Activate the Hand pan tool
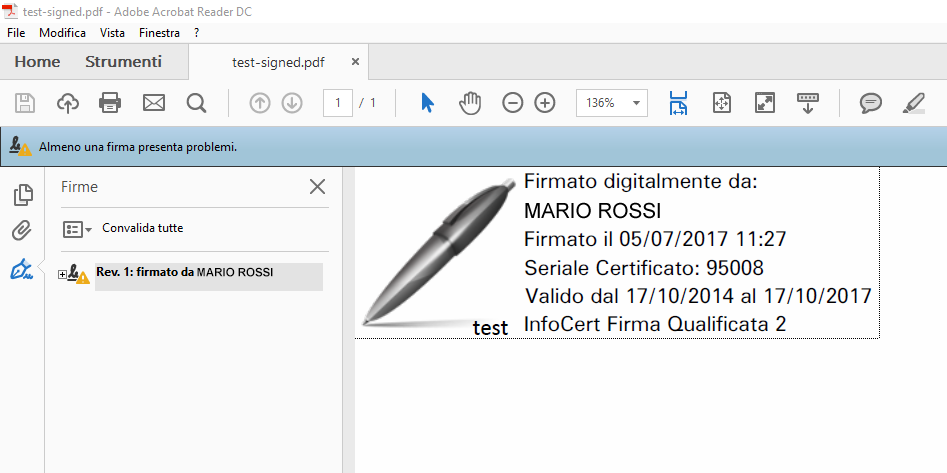 (470, 103)
